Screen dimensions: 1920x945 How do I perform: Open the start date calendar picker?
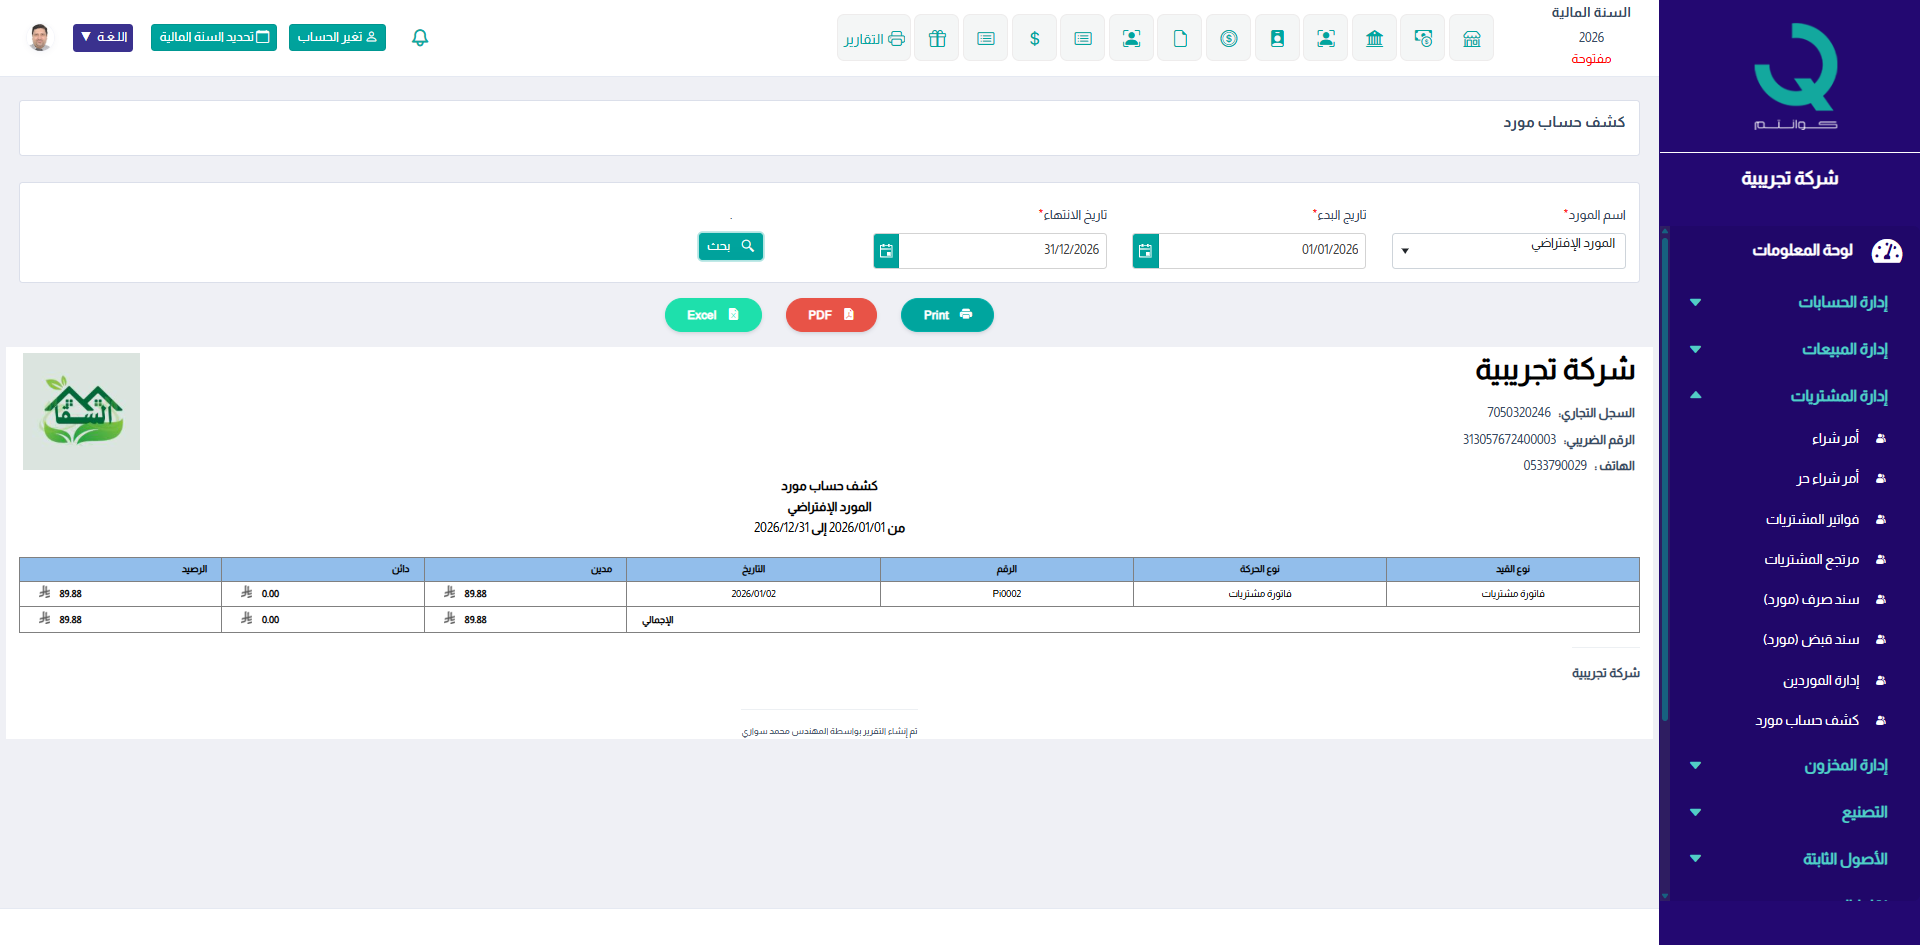point(1145,251)
